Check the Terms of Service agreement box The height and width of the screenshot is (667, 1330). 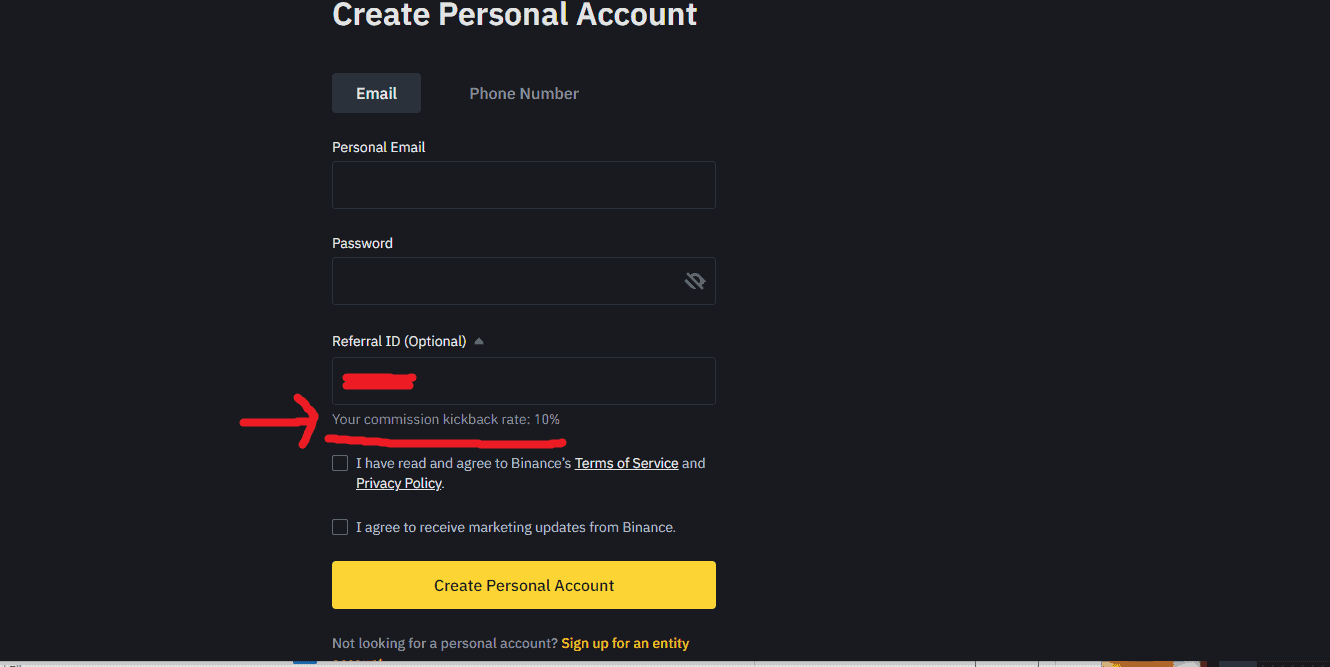340,463
